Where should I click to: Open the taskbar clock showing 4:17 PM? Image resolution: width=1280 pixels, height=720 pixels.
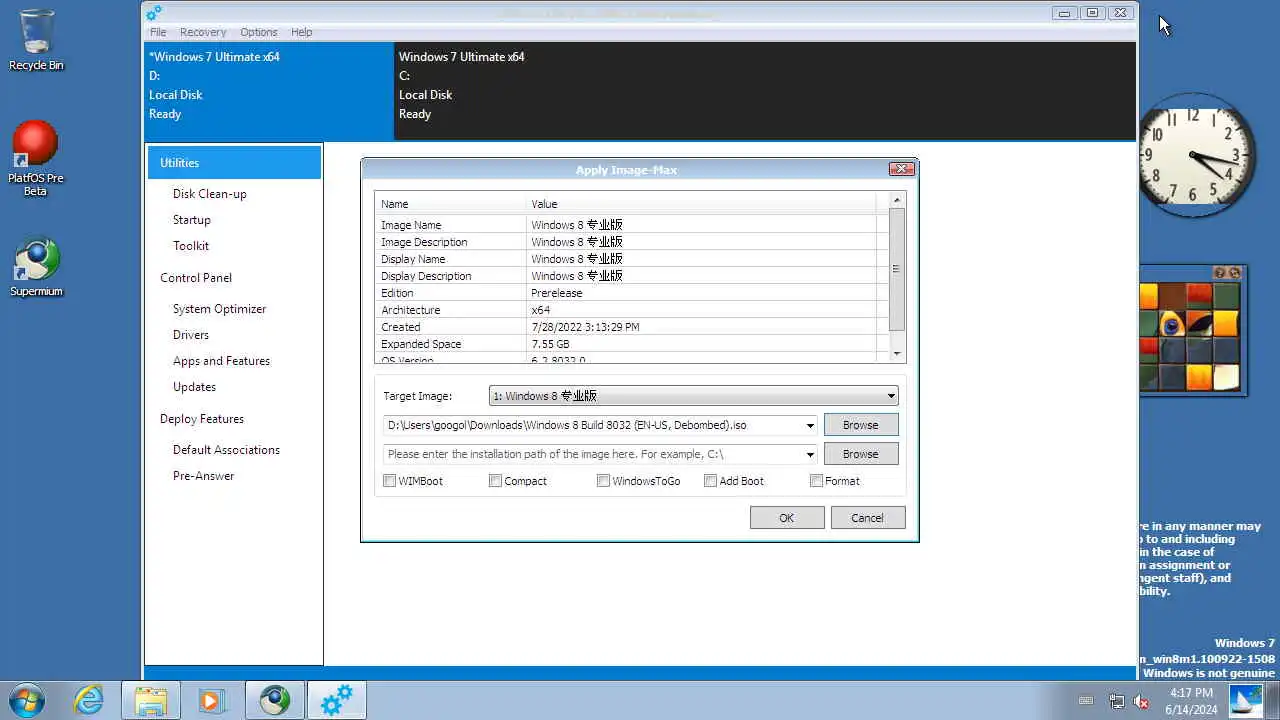click(x=1191, y=701)
